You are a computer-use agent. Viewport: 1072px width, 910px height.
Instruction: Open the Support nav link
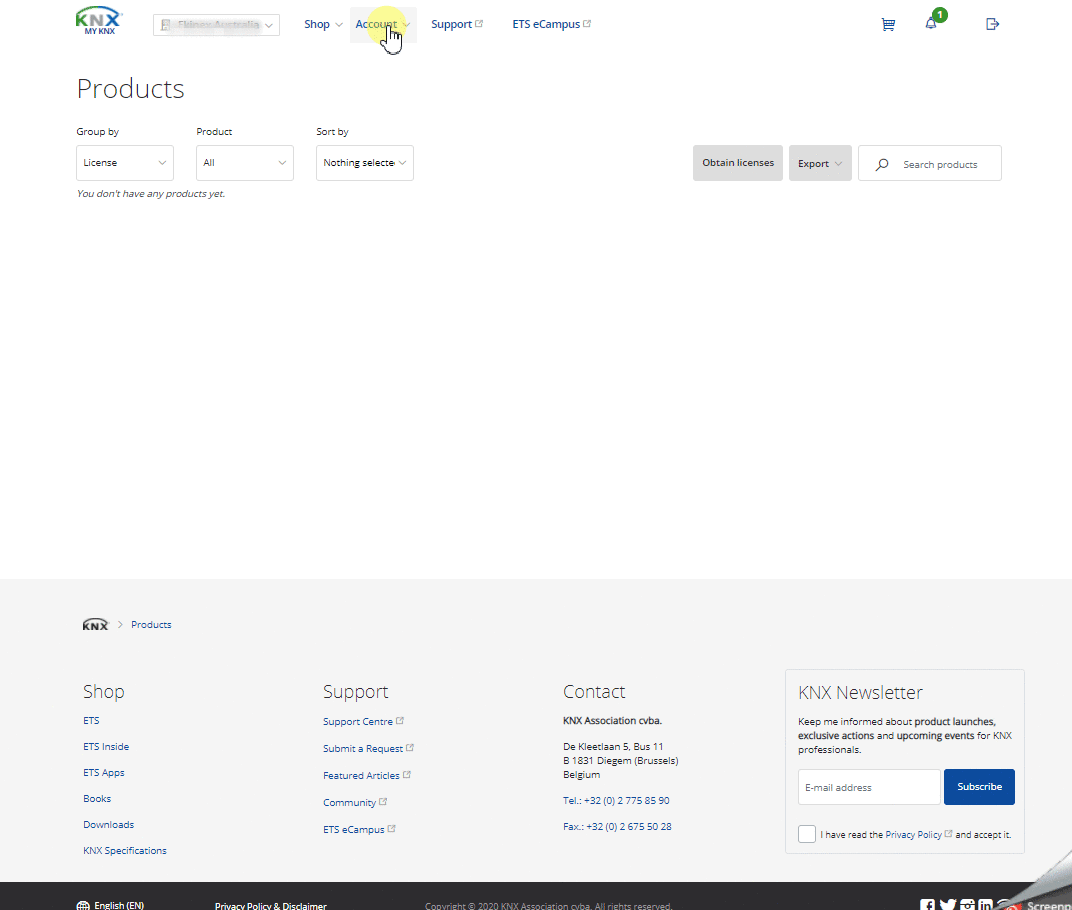click(x=457, y=25)
